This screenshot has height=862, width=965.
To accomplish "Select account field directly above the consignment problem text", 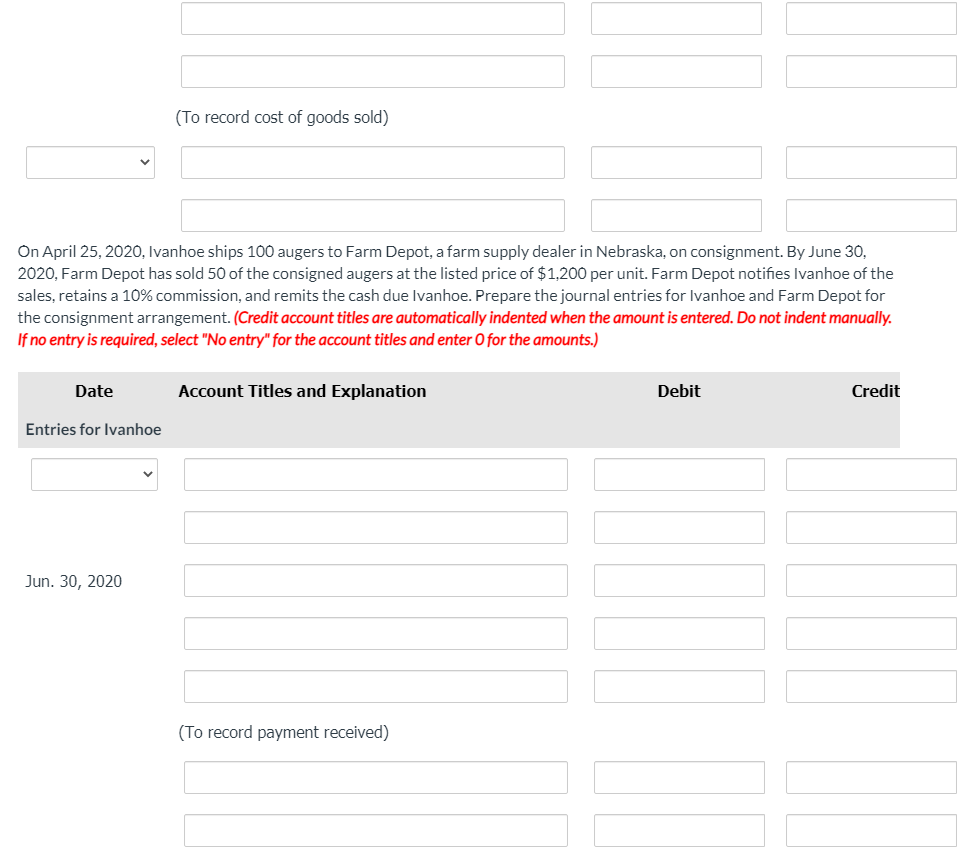I will pos(373,215).
